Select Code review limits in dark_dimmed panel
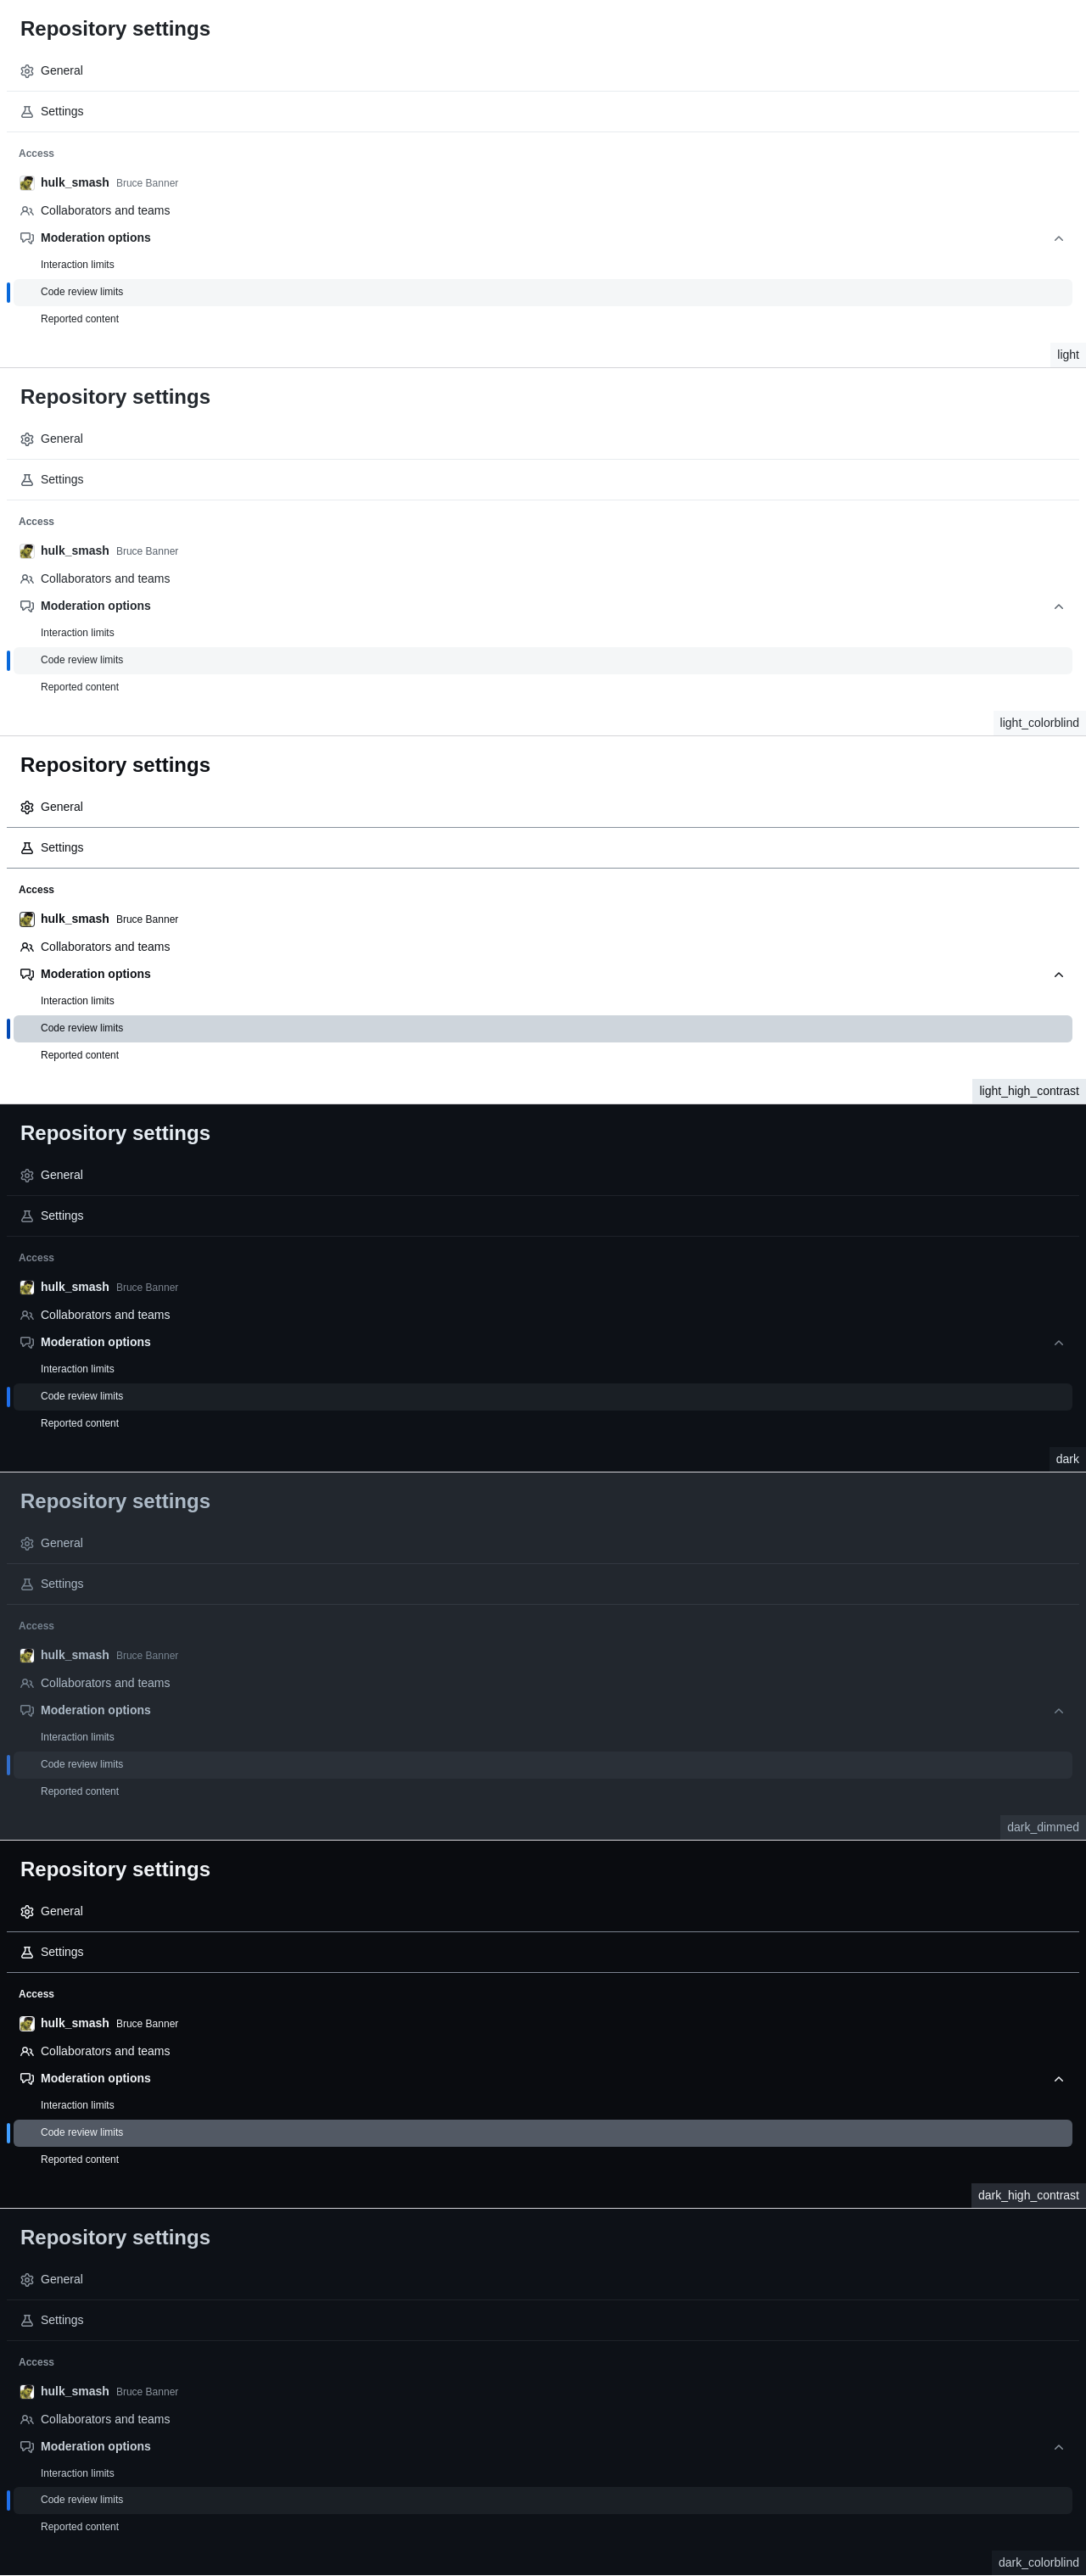The width and height of the screenshot is (1086, 2576). 543,1764
